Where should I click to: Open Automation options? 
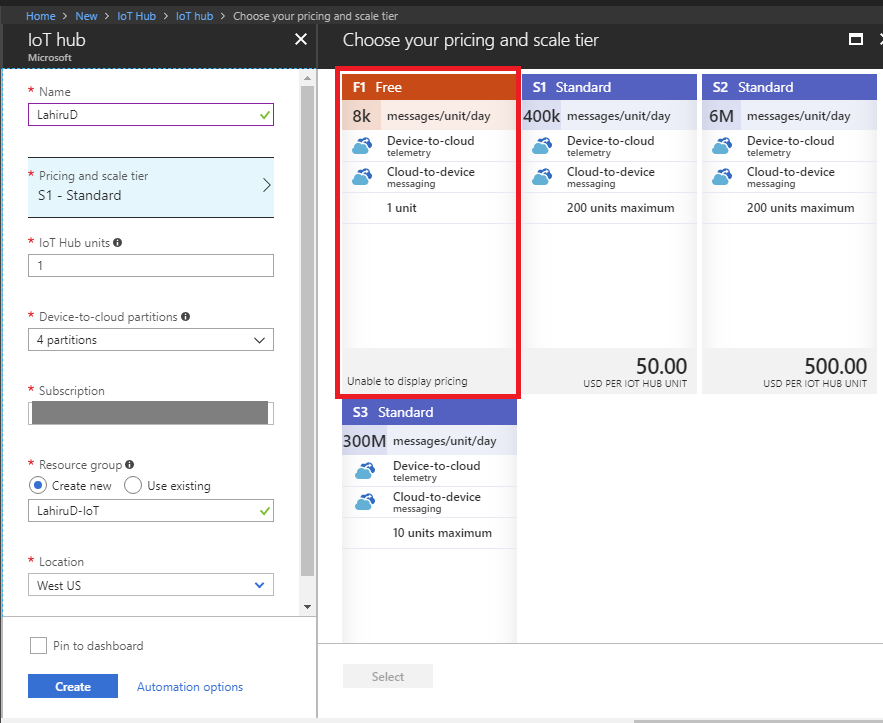[x=189, y=686]
